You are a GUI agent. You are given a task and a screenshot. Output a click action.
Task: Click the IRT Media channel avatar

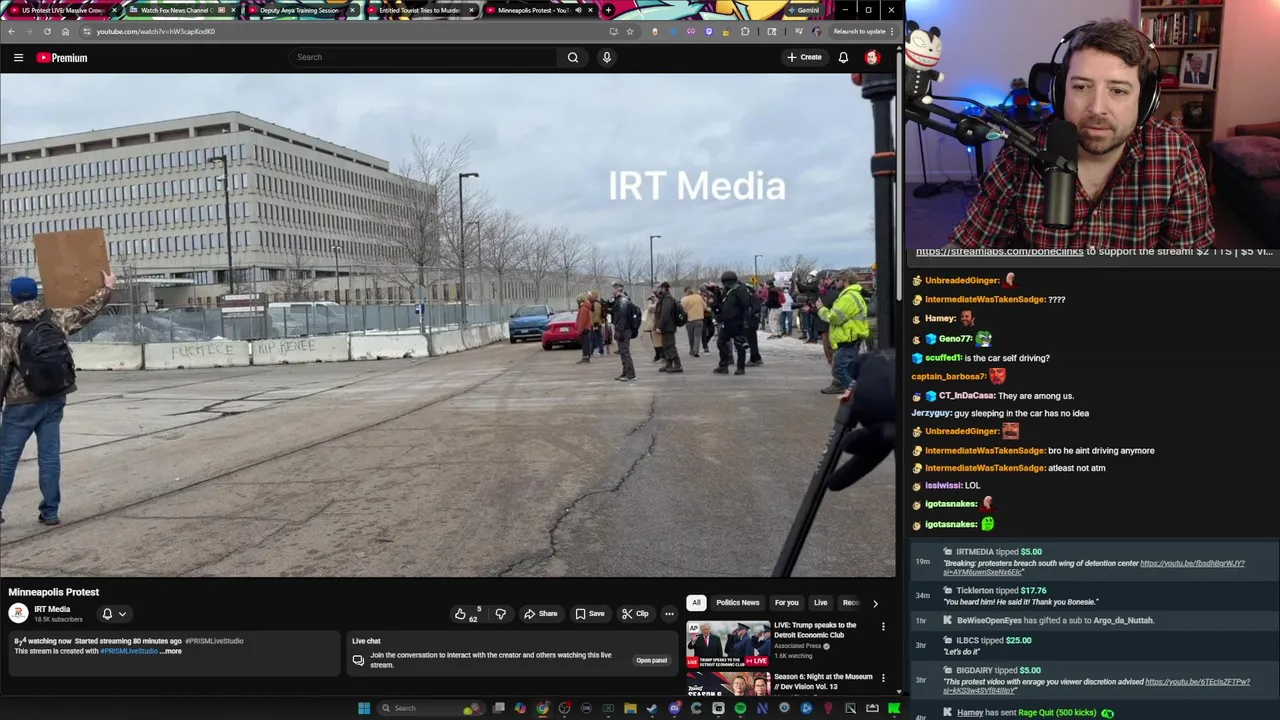click(18, 614)
